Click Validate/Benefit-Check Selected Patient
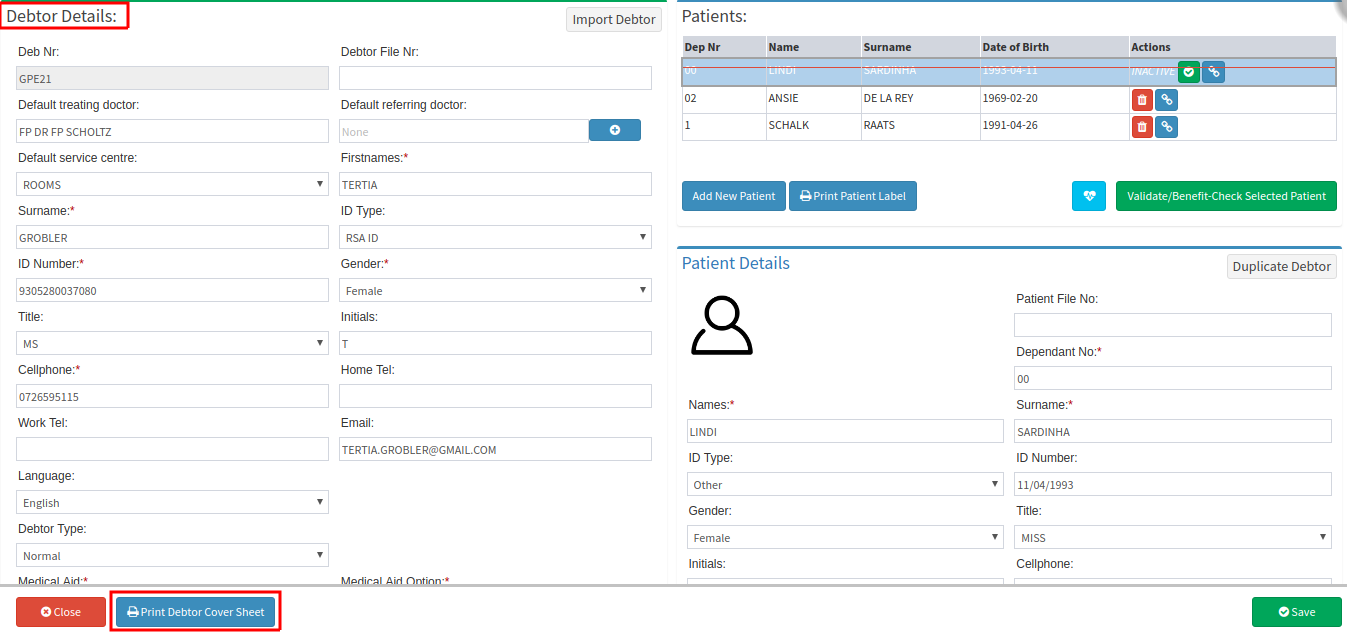Image resolution: width=1347 pixels, height=633 pixels. 1226,197
